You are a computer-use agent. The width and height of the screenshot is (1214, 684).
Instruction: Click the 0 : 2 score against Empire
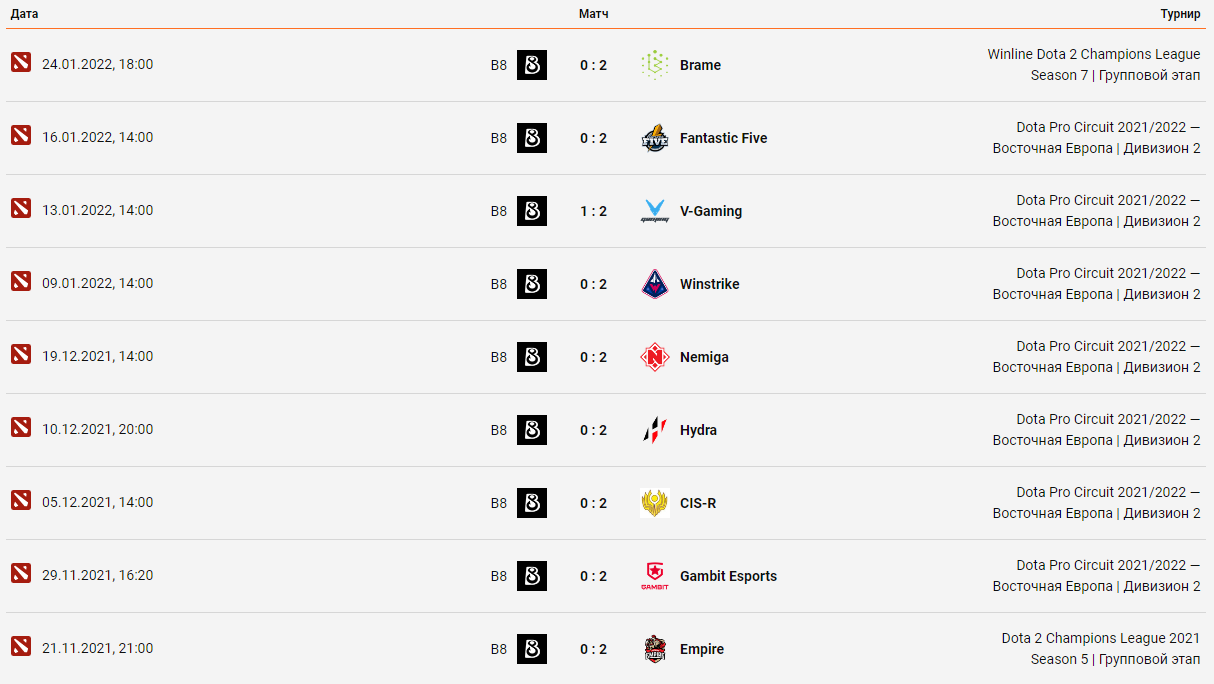tap(593, 649)
